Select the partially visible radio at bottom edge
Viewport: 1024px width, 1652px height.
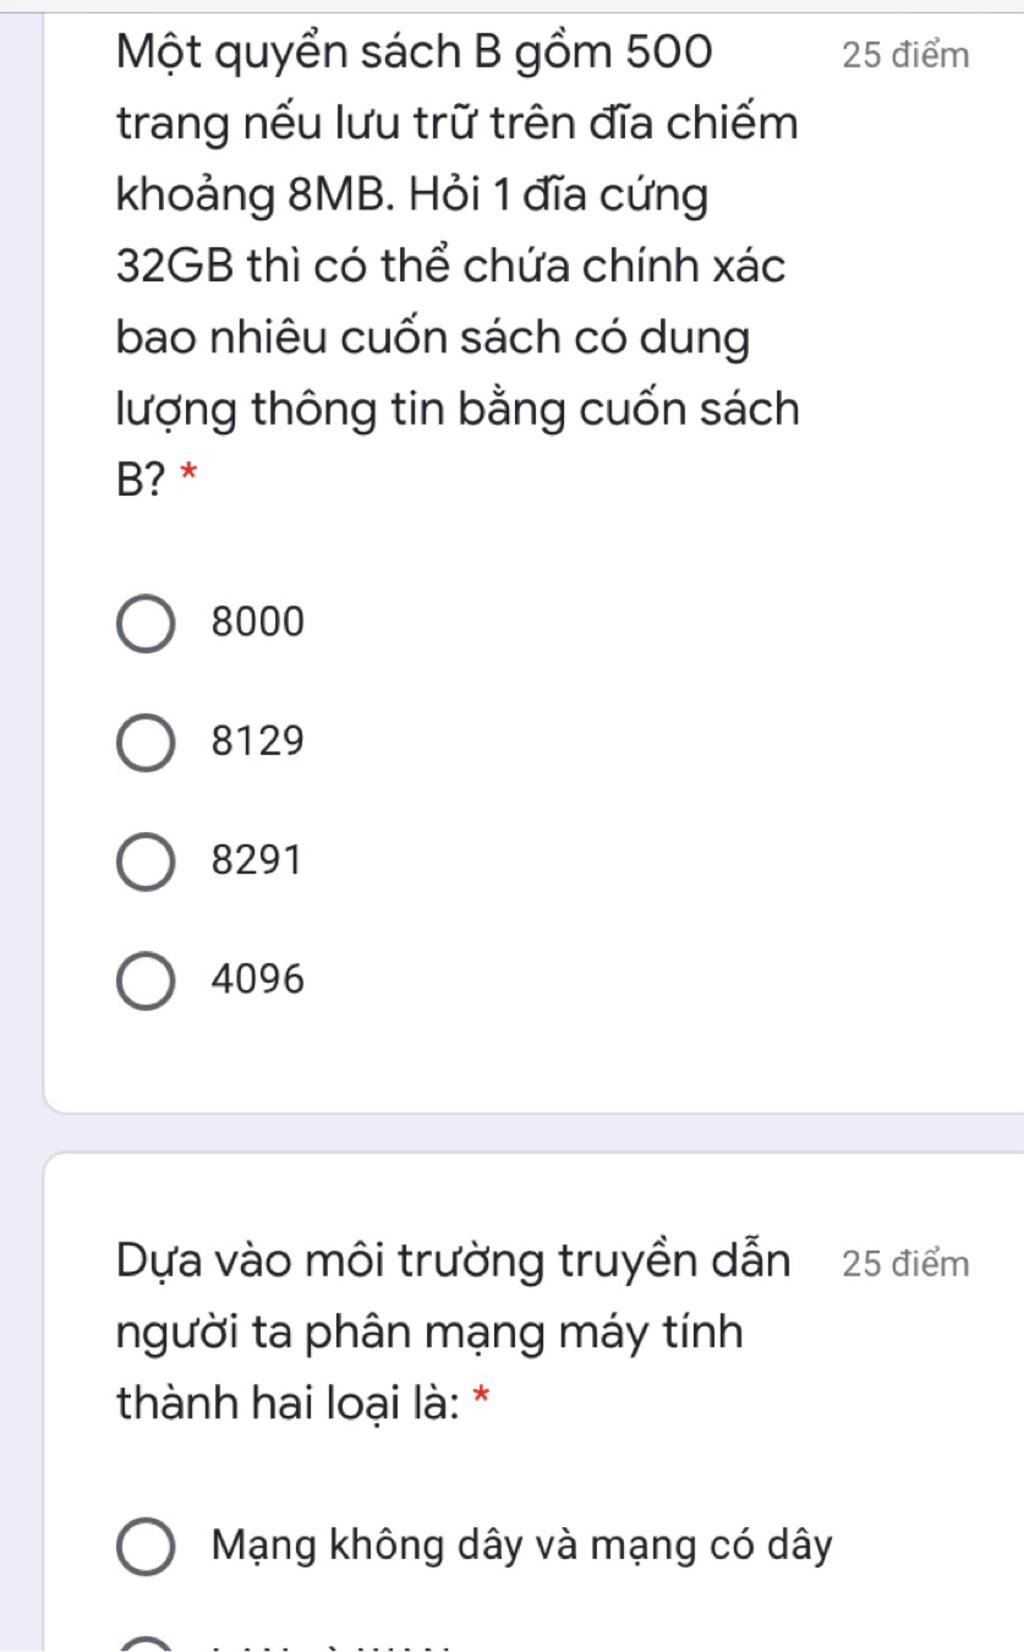click(x=146, y=1645)
